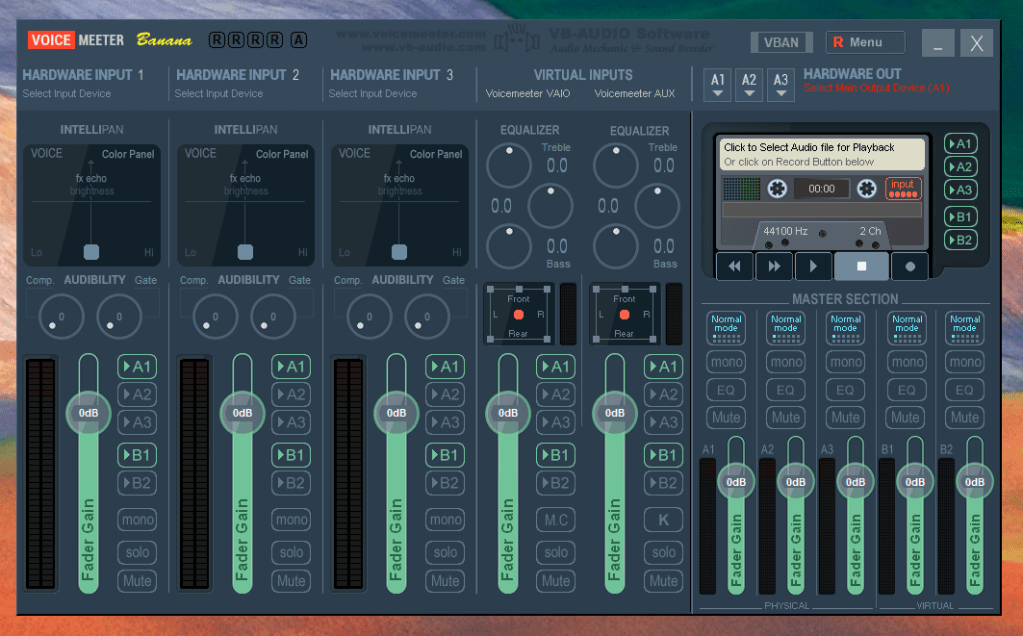1023x636 pixels.
Task: Cycle Normal mode on A1 master bus
Action: coord(726,327)
